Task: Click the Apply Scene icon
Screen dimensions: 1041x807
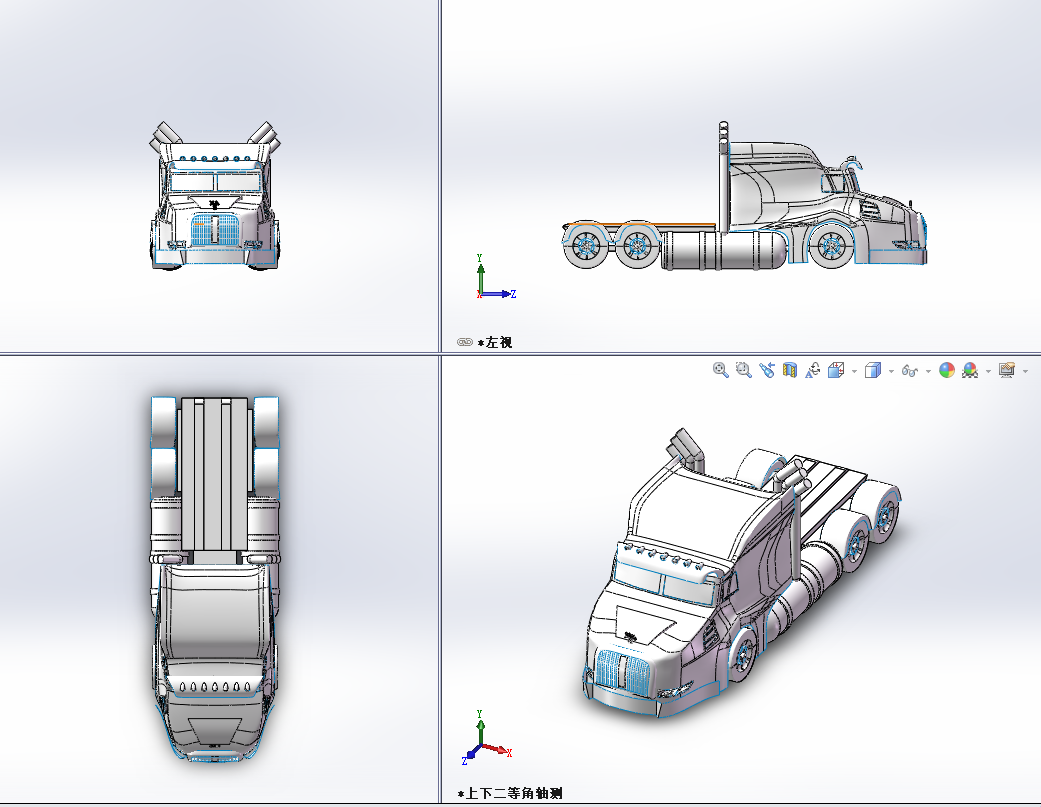Action: coord(970,370)
